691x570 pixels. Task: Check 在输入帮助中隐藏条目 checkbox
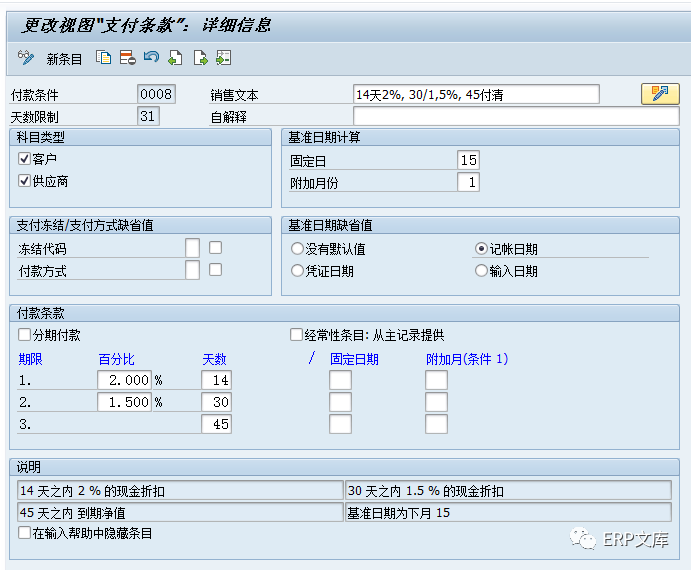[25, 533]
